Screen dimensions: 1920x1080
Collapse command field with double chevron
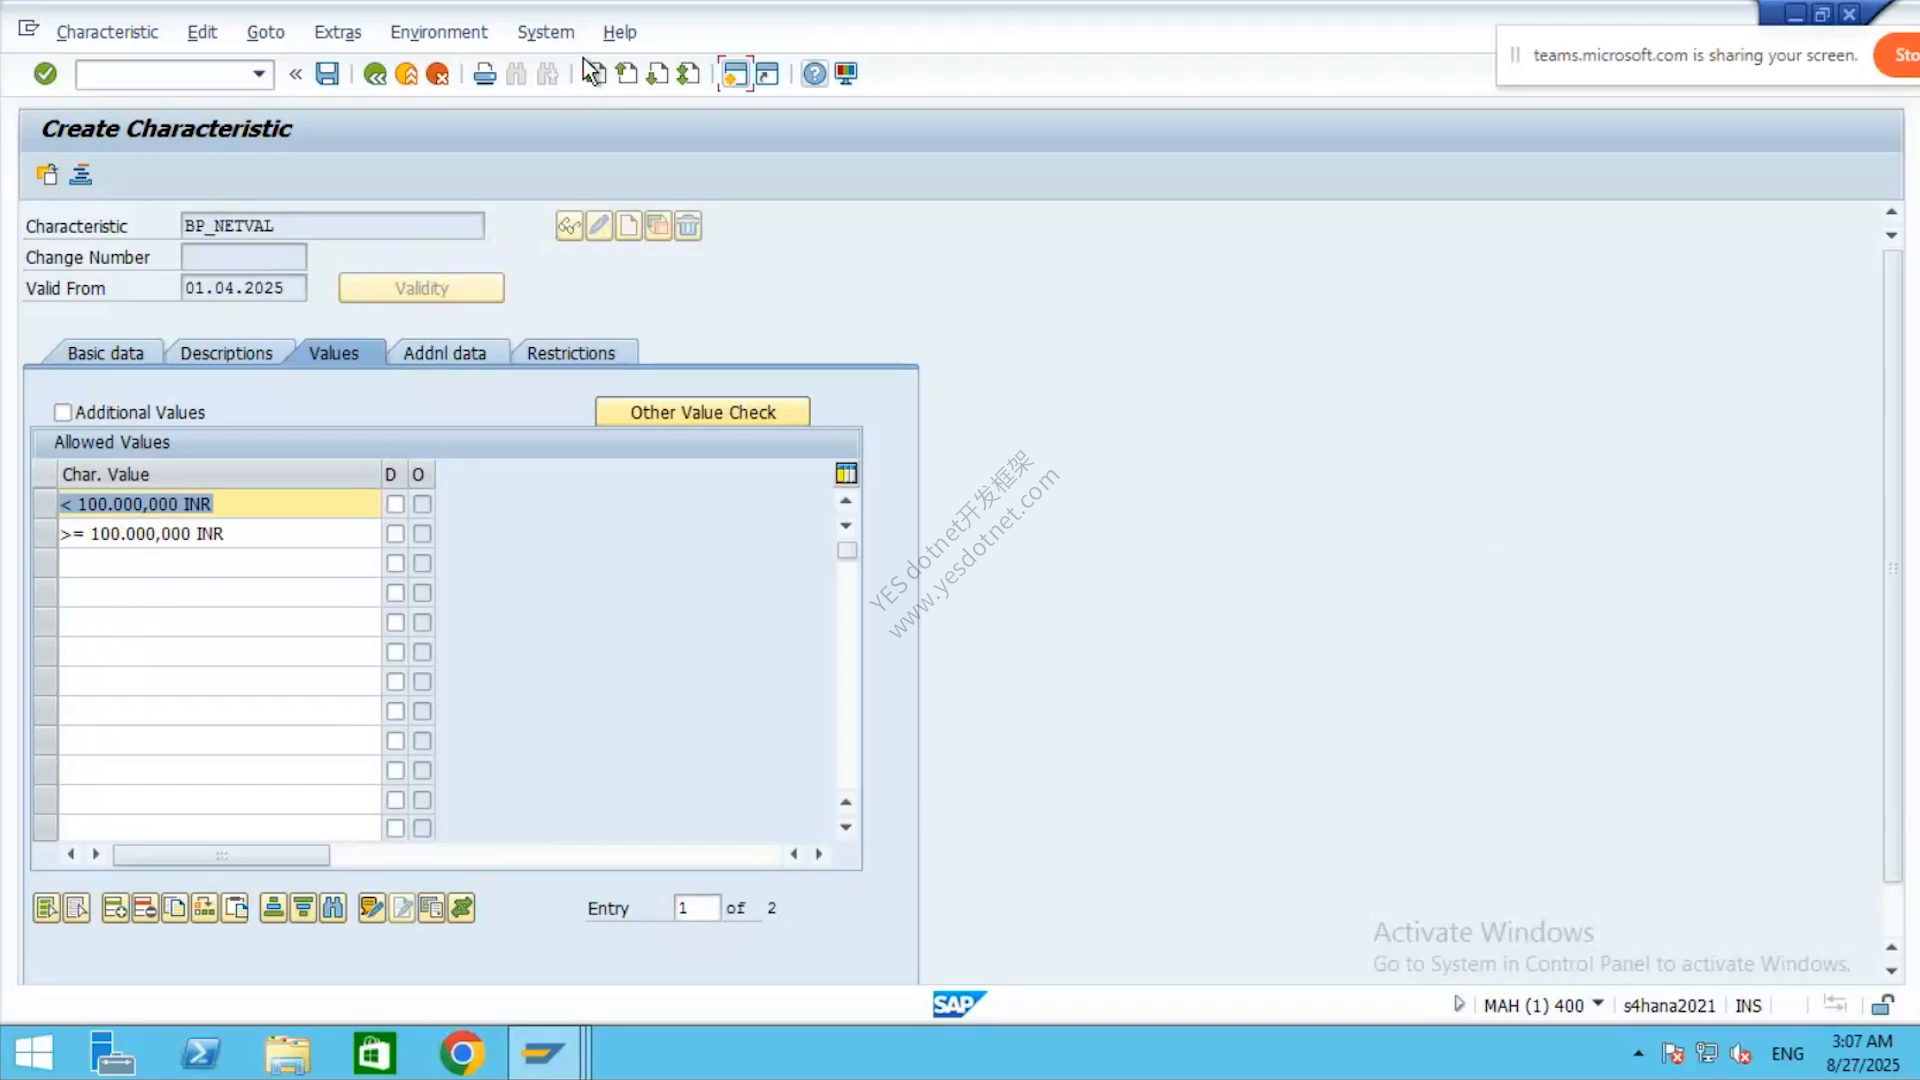point(295,74)
